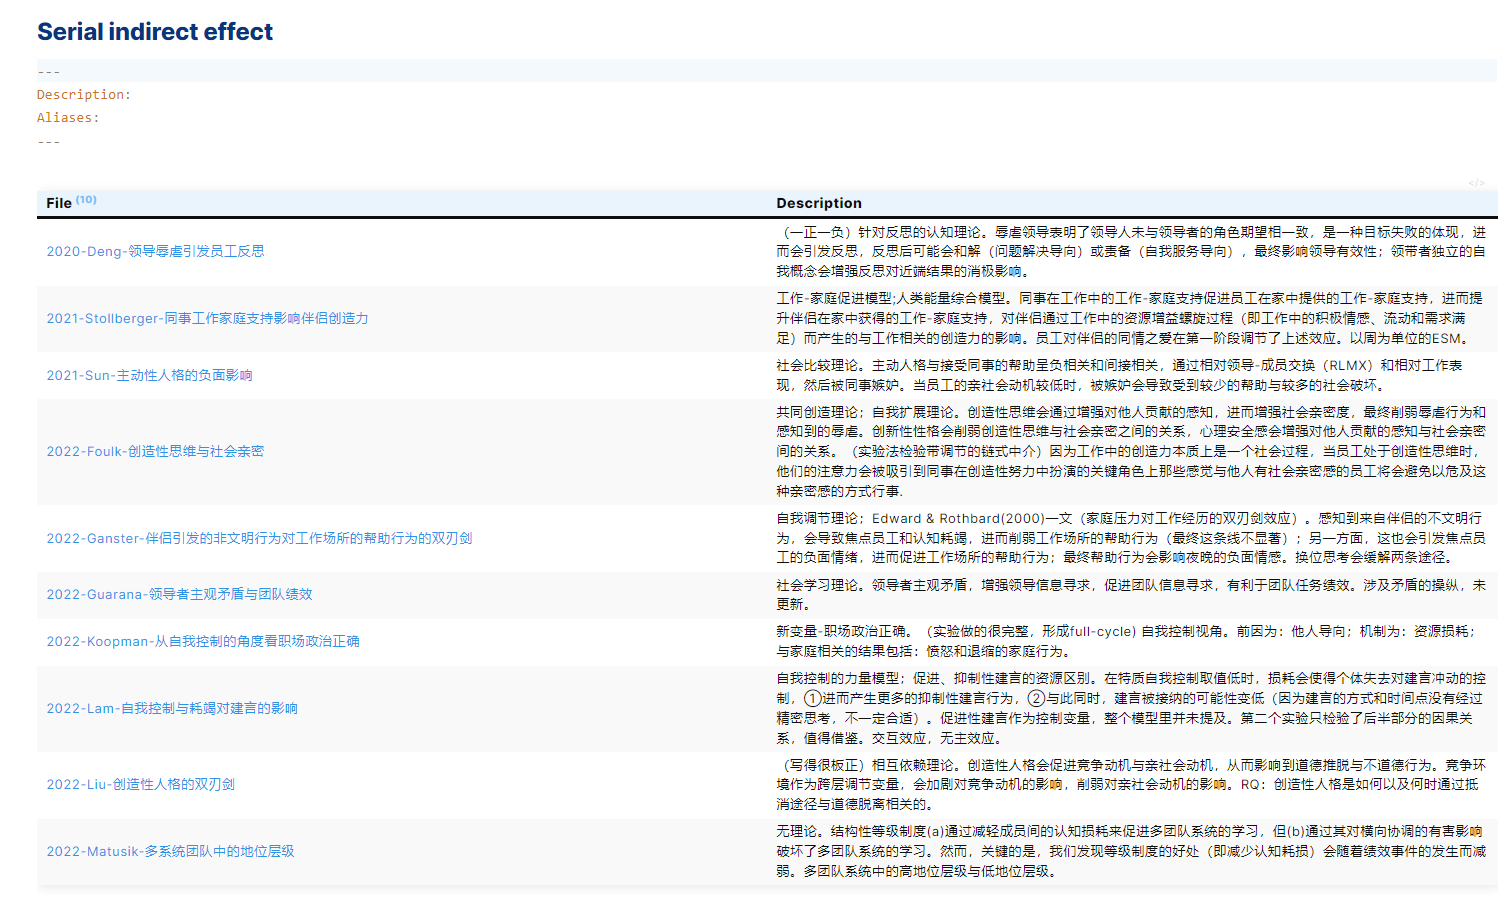Click the description text of 2022-Ganster row
This screenshot has width=1511, height=902.
1131,538
